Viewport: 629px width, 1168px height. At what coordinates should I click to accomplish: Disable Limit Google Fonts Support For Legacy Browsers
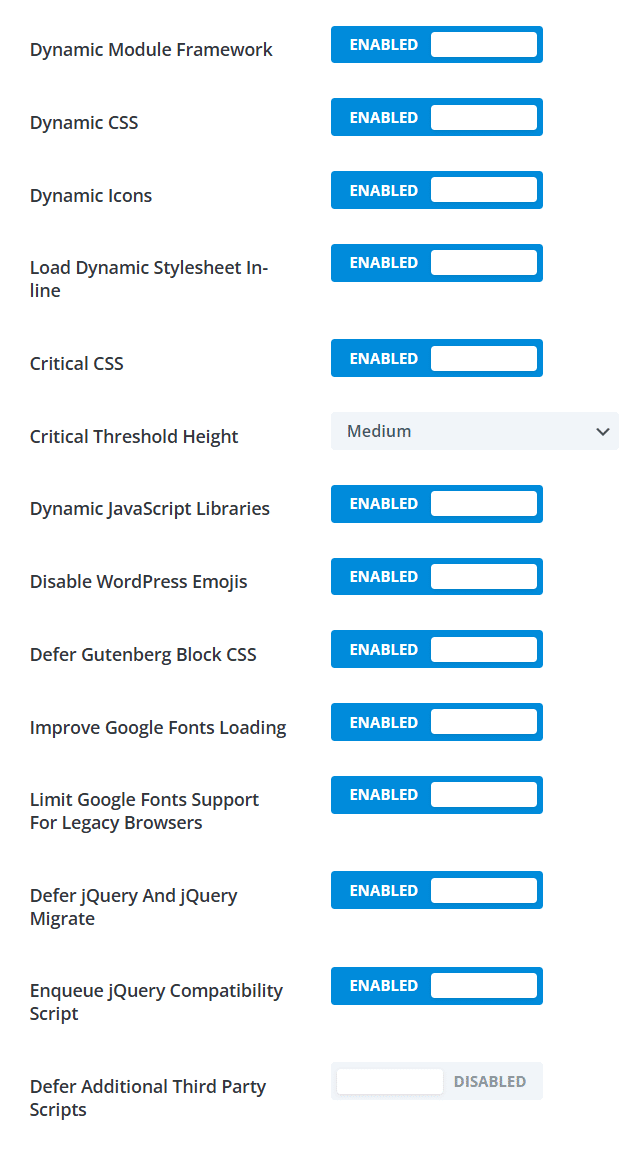[x=437, y=795]
